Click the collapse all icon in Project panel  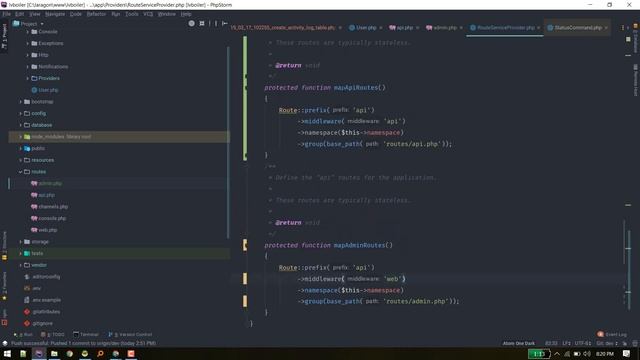tap(202, 24)
